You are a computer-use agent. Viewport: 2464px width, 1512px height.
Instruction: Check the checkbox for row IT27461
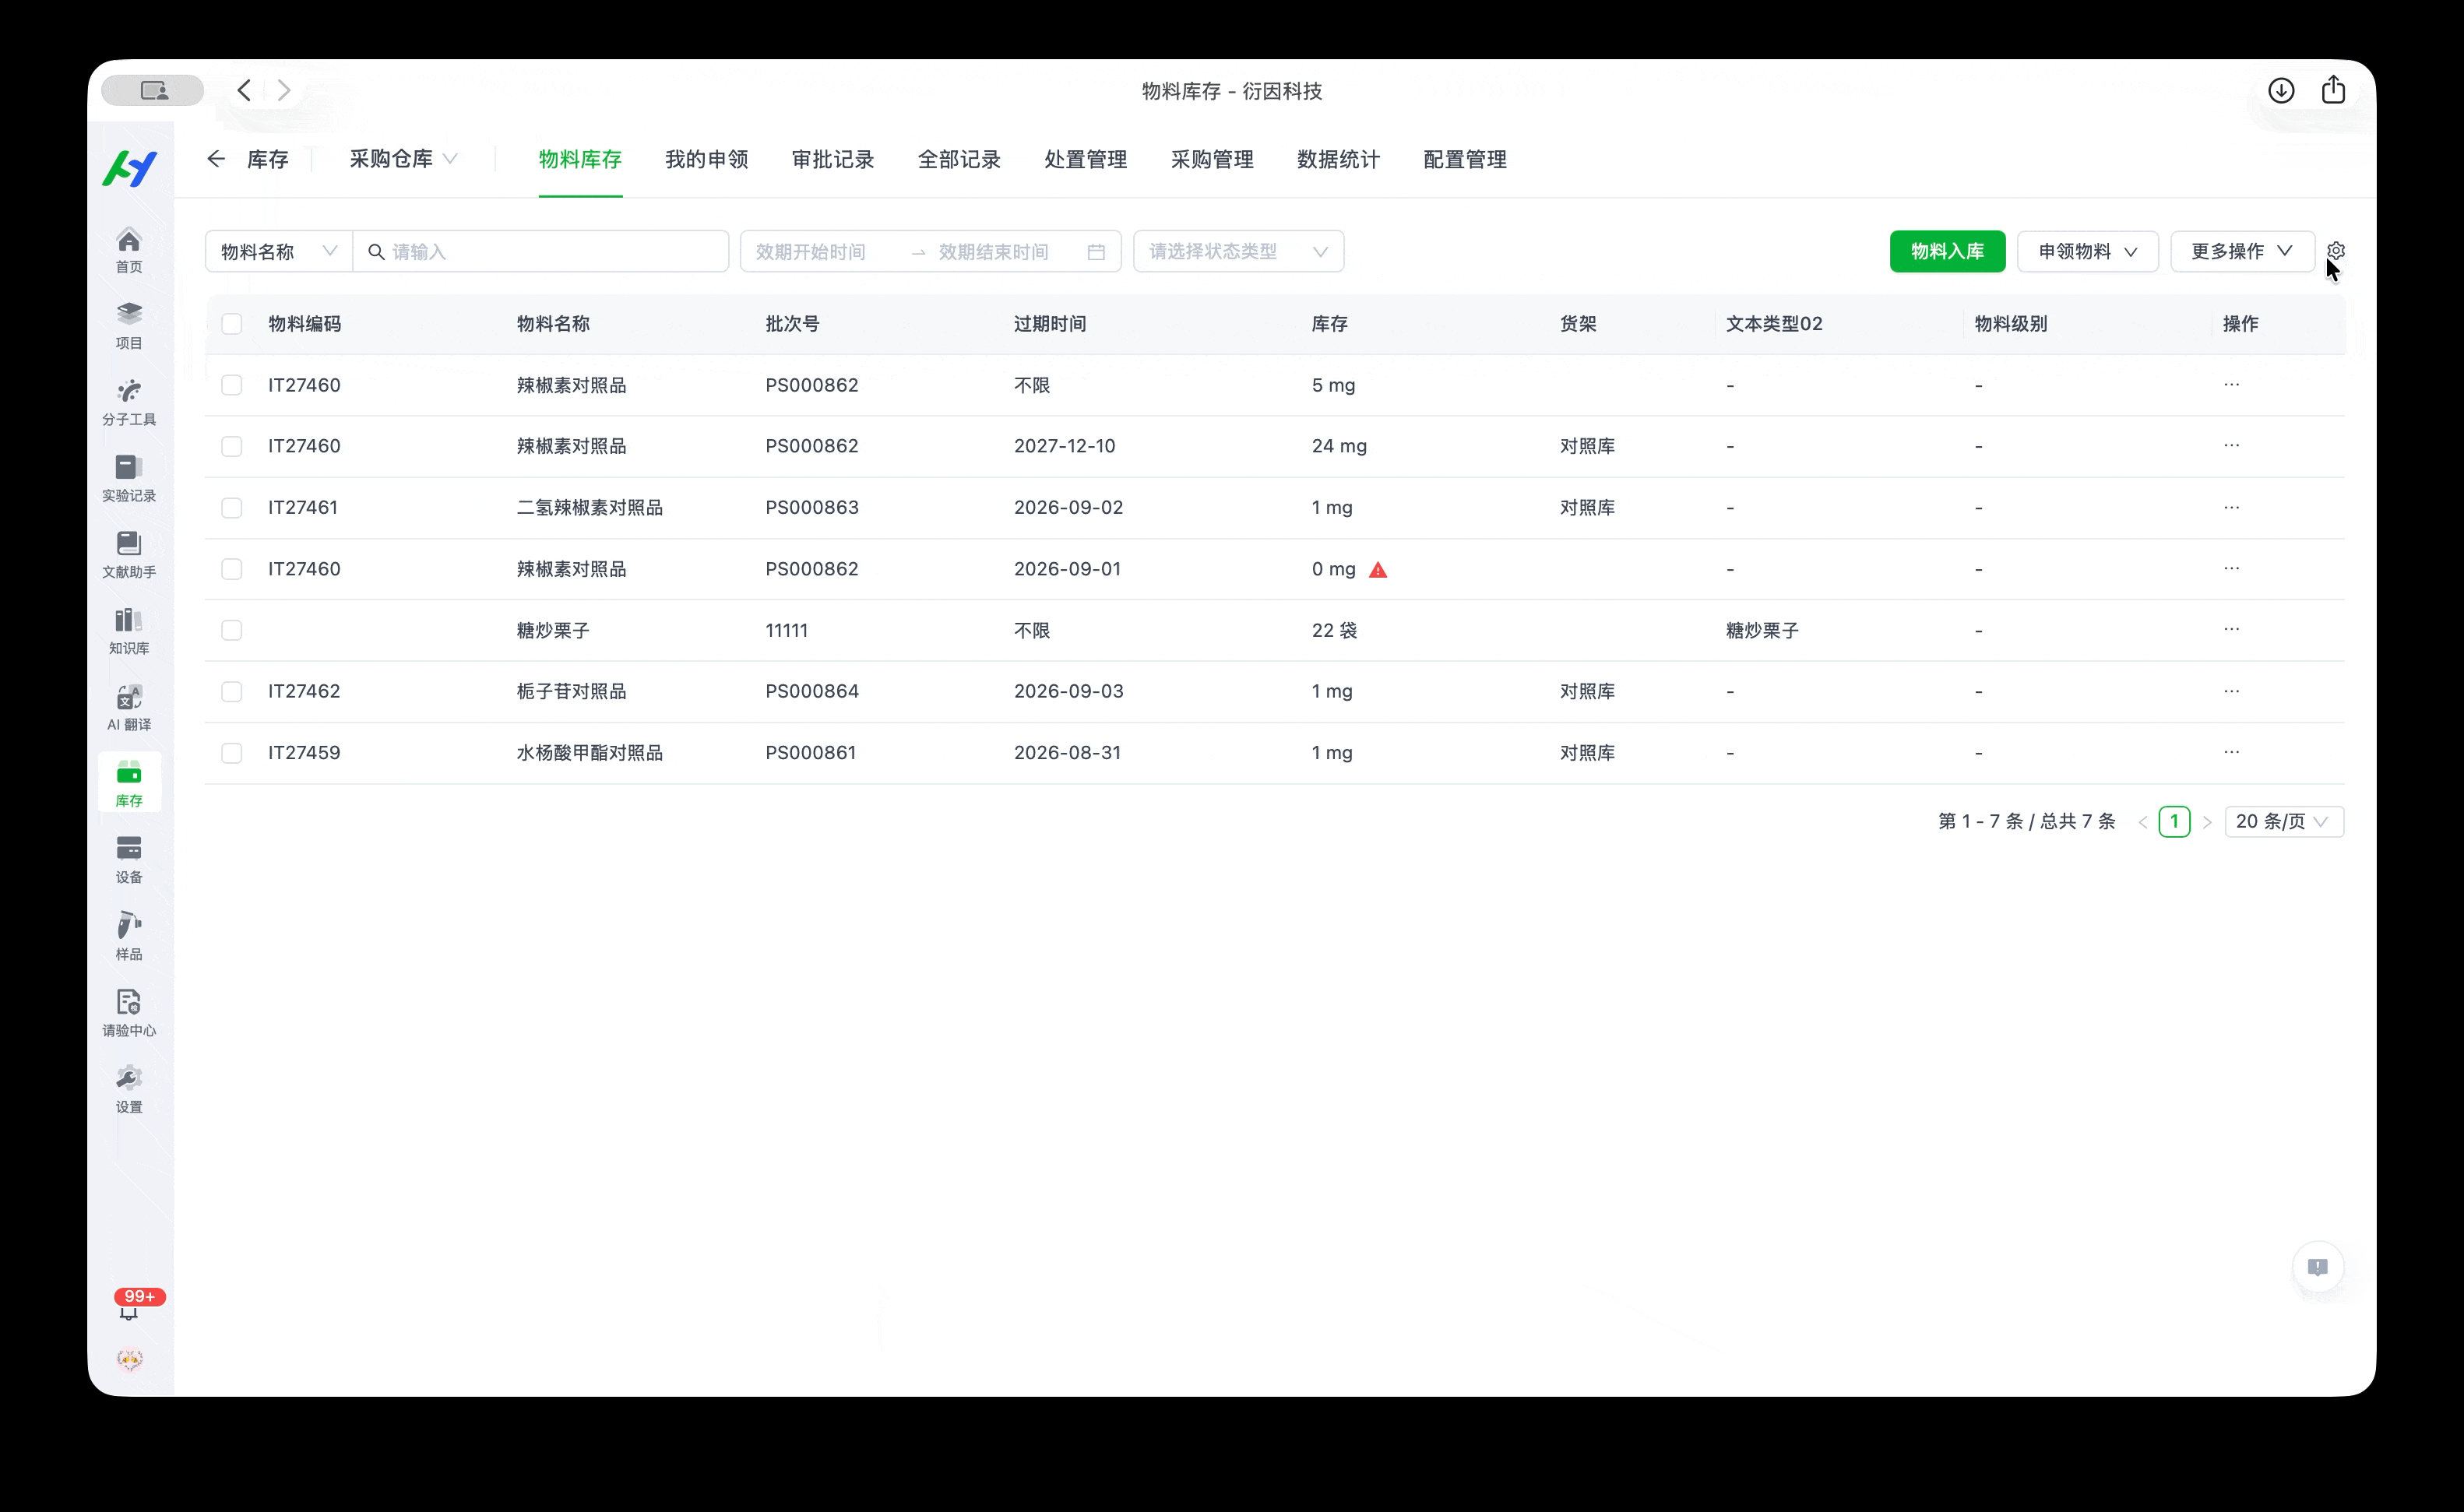coord(232,507)
